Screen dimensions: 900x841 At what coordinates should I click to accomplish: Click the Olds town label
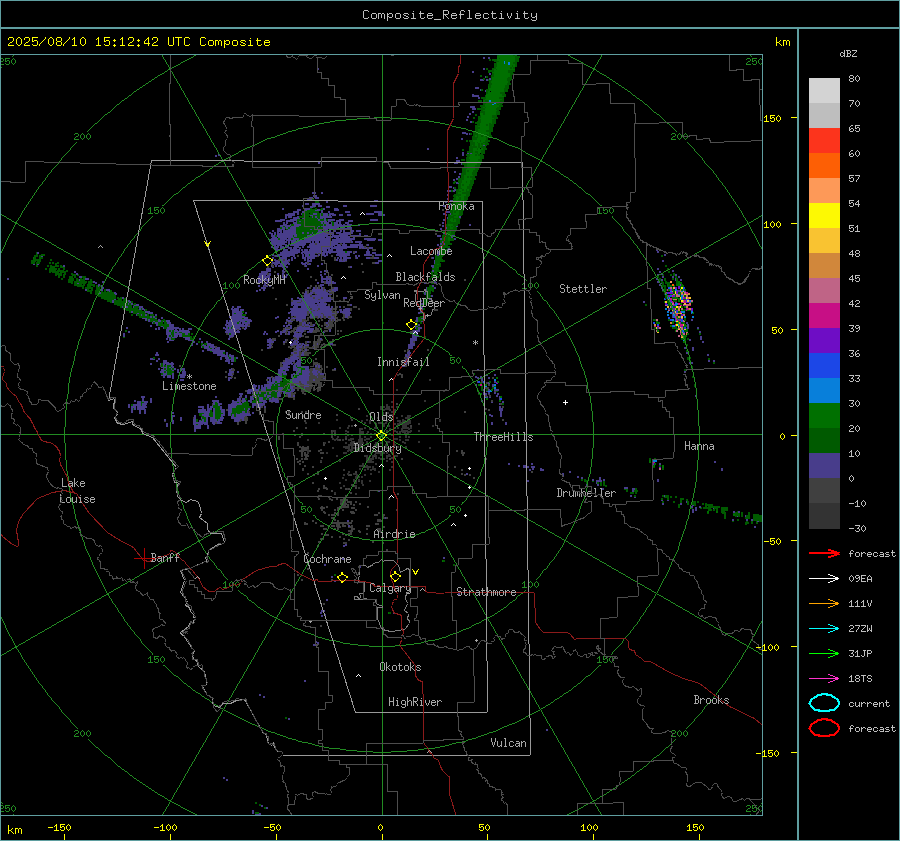381,417
